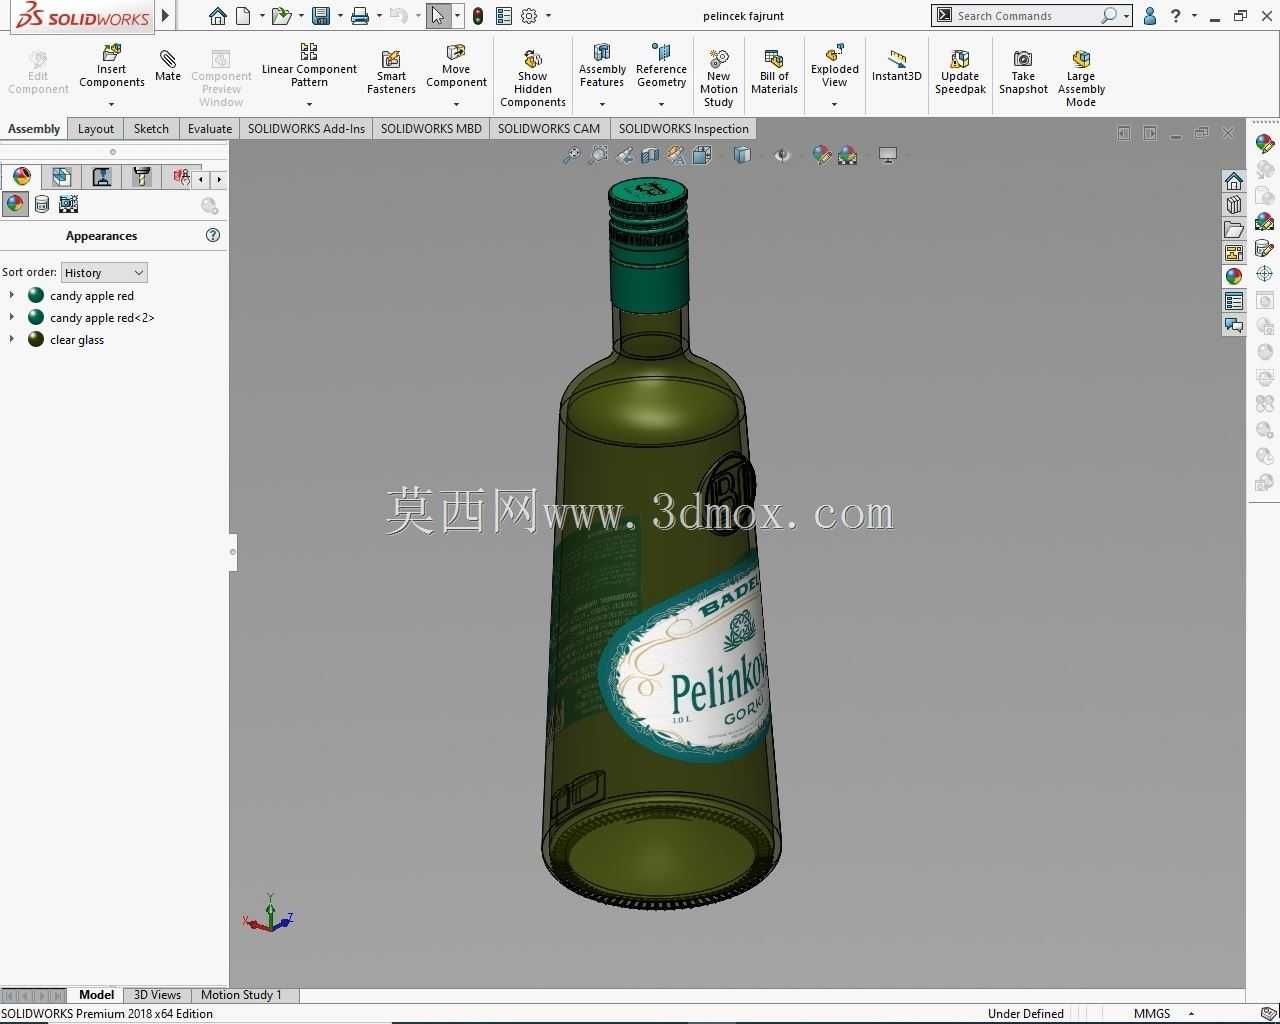Toggle Hide/Show Items eye icon
This screenshot has height=1024, width=1280.
coord(782,155)
